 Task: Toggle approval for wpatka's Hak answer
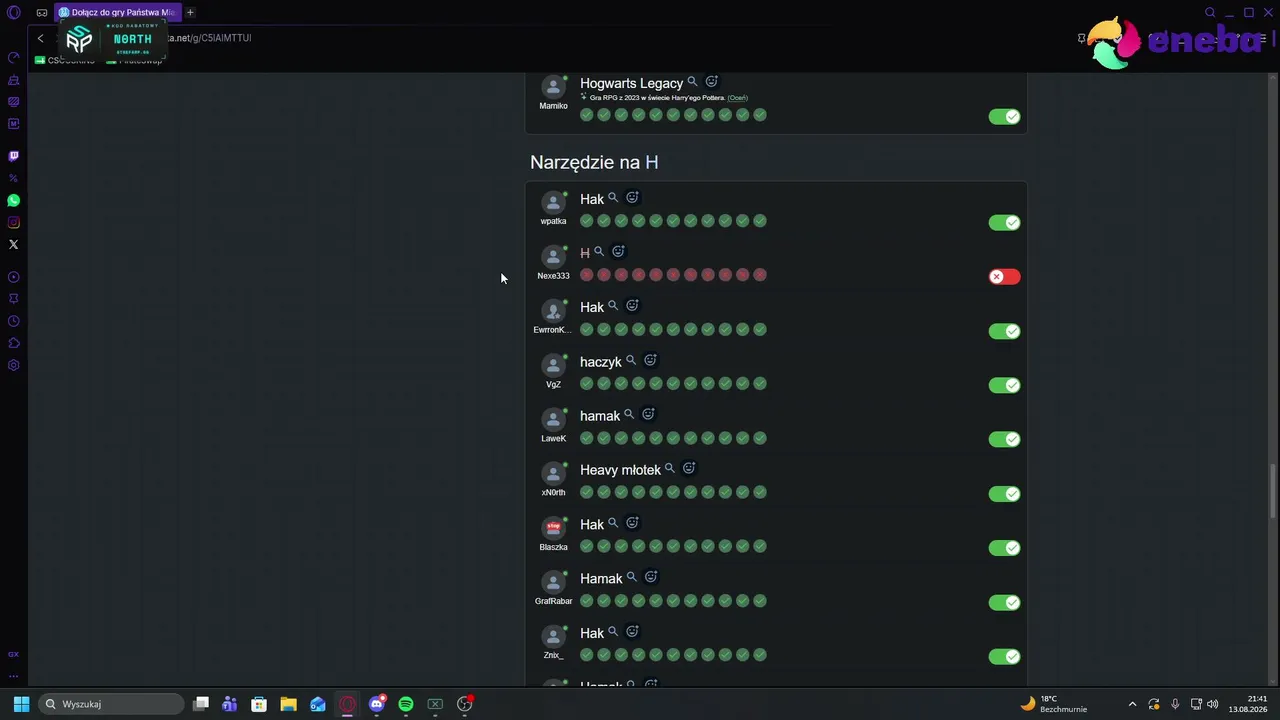point(1005,222)
